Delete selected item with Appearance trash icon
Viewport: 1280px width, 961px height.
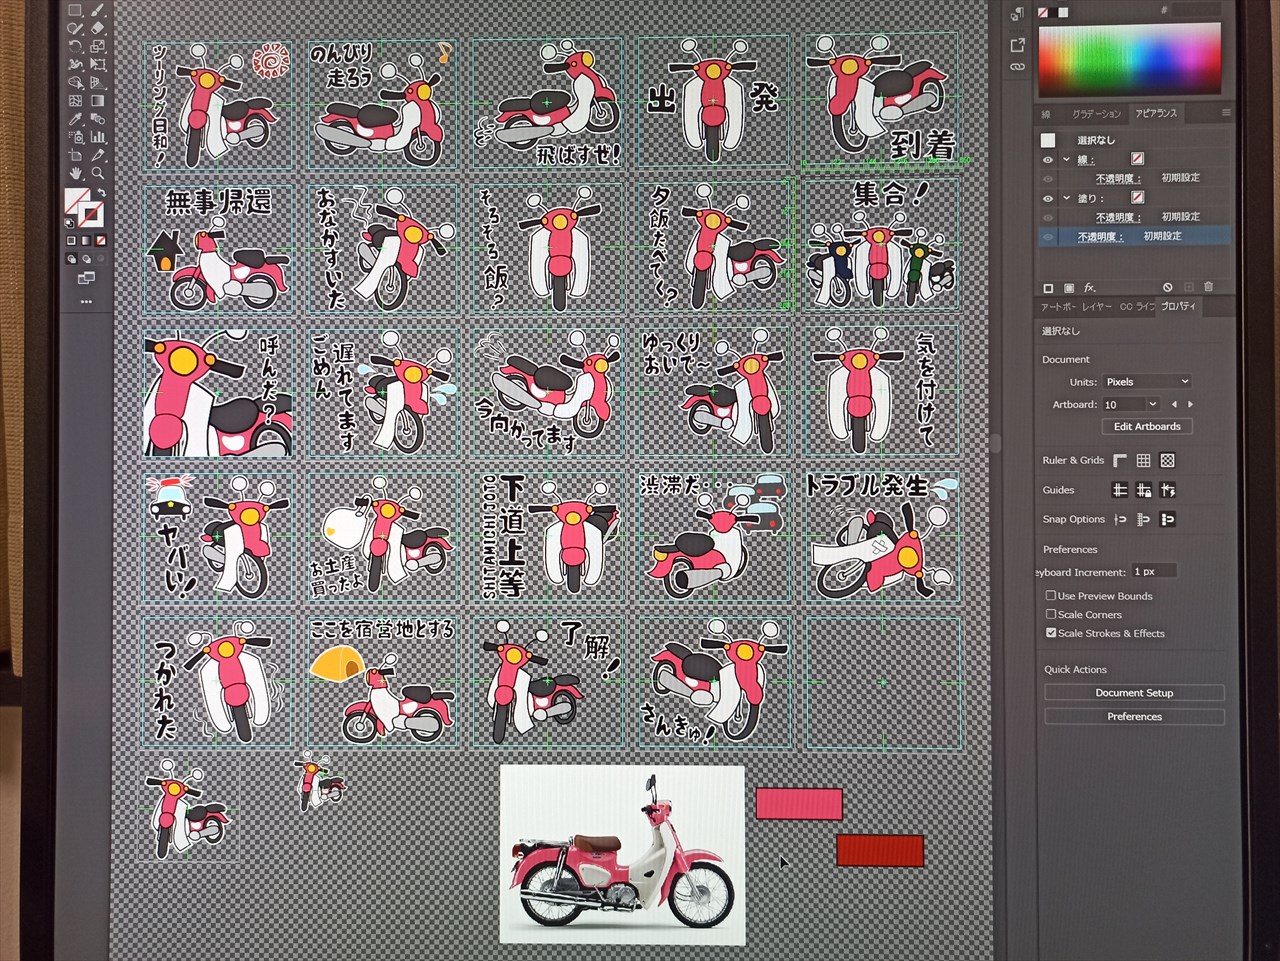[x=1208, y=287]
